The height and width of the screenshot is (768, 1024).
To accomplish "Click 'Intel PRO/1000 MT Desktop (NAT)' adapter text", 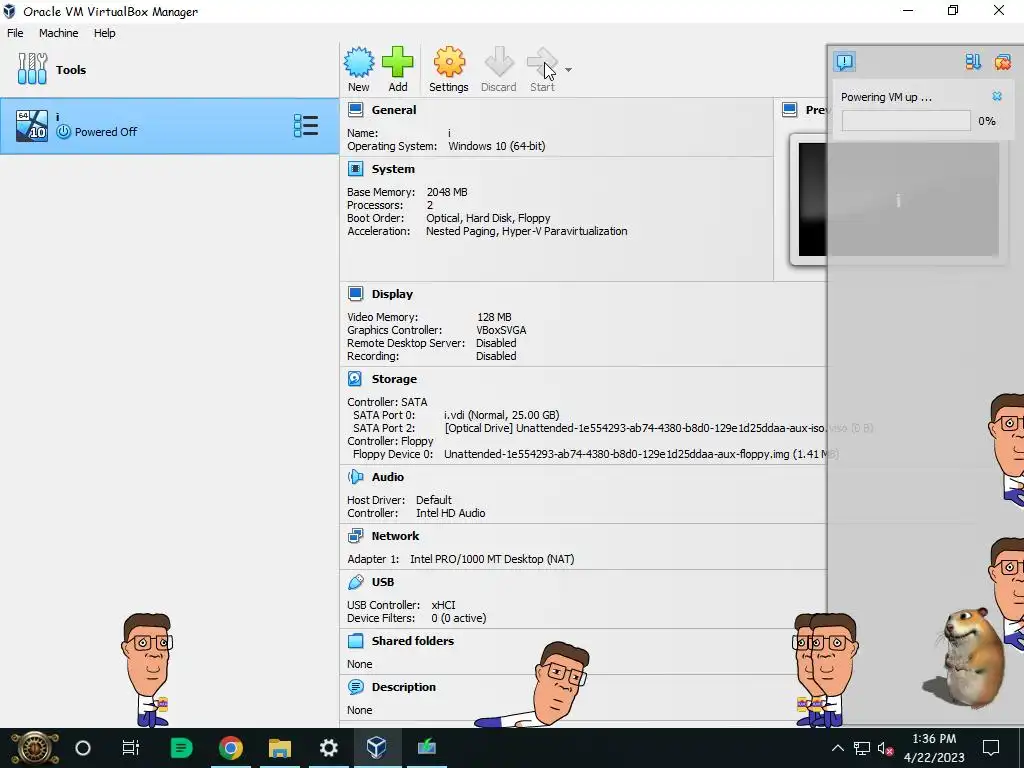I will pos(492,559).
